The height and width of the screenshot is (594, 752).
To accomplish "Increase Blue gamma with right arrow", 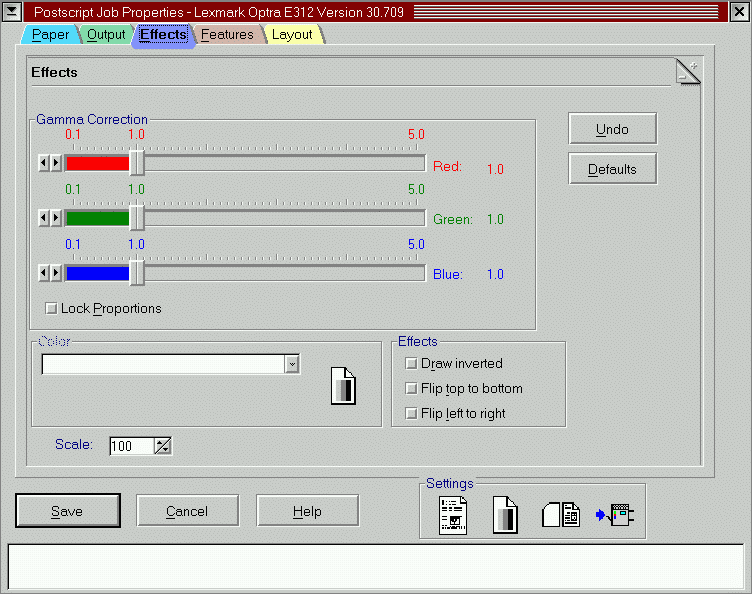I will click(56, 273).
